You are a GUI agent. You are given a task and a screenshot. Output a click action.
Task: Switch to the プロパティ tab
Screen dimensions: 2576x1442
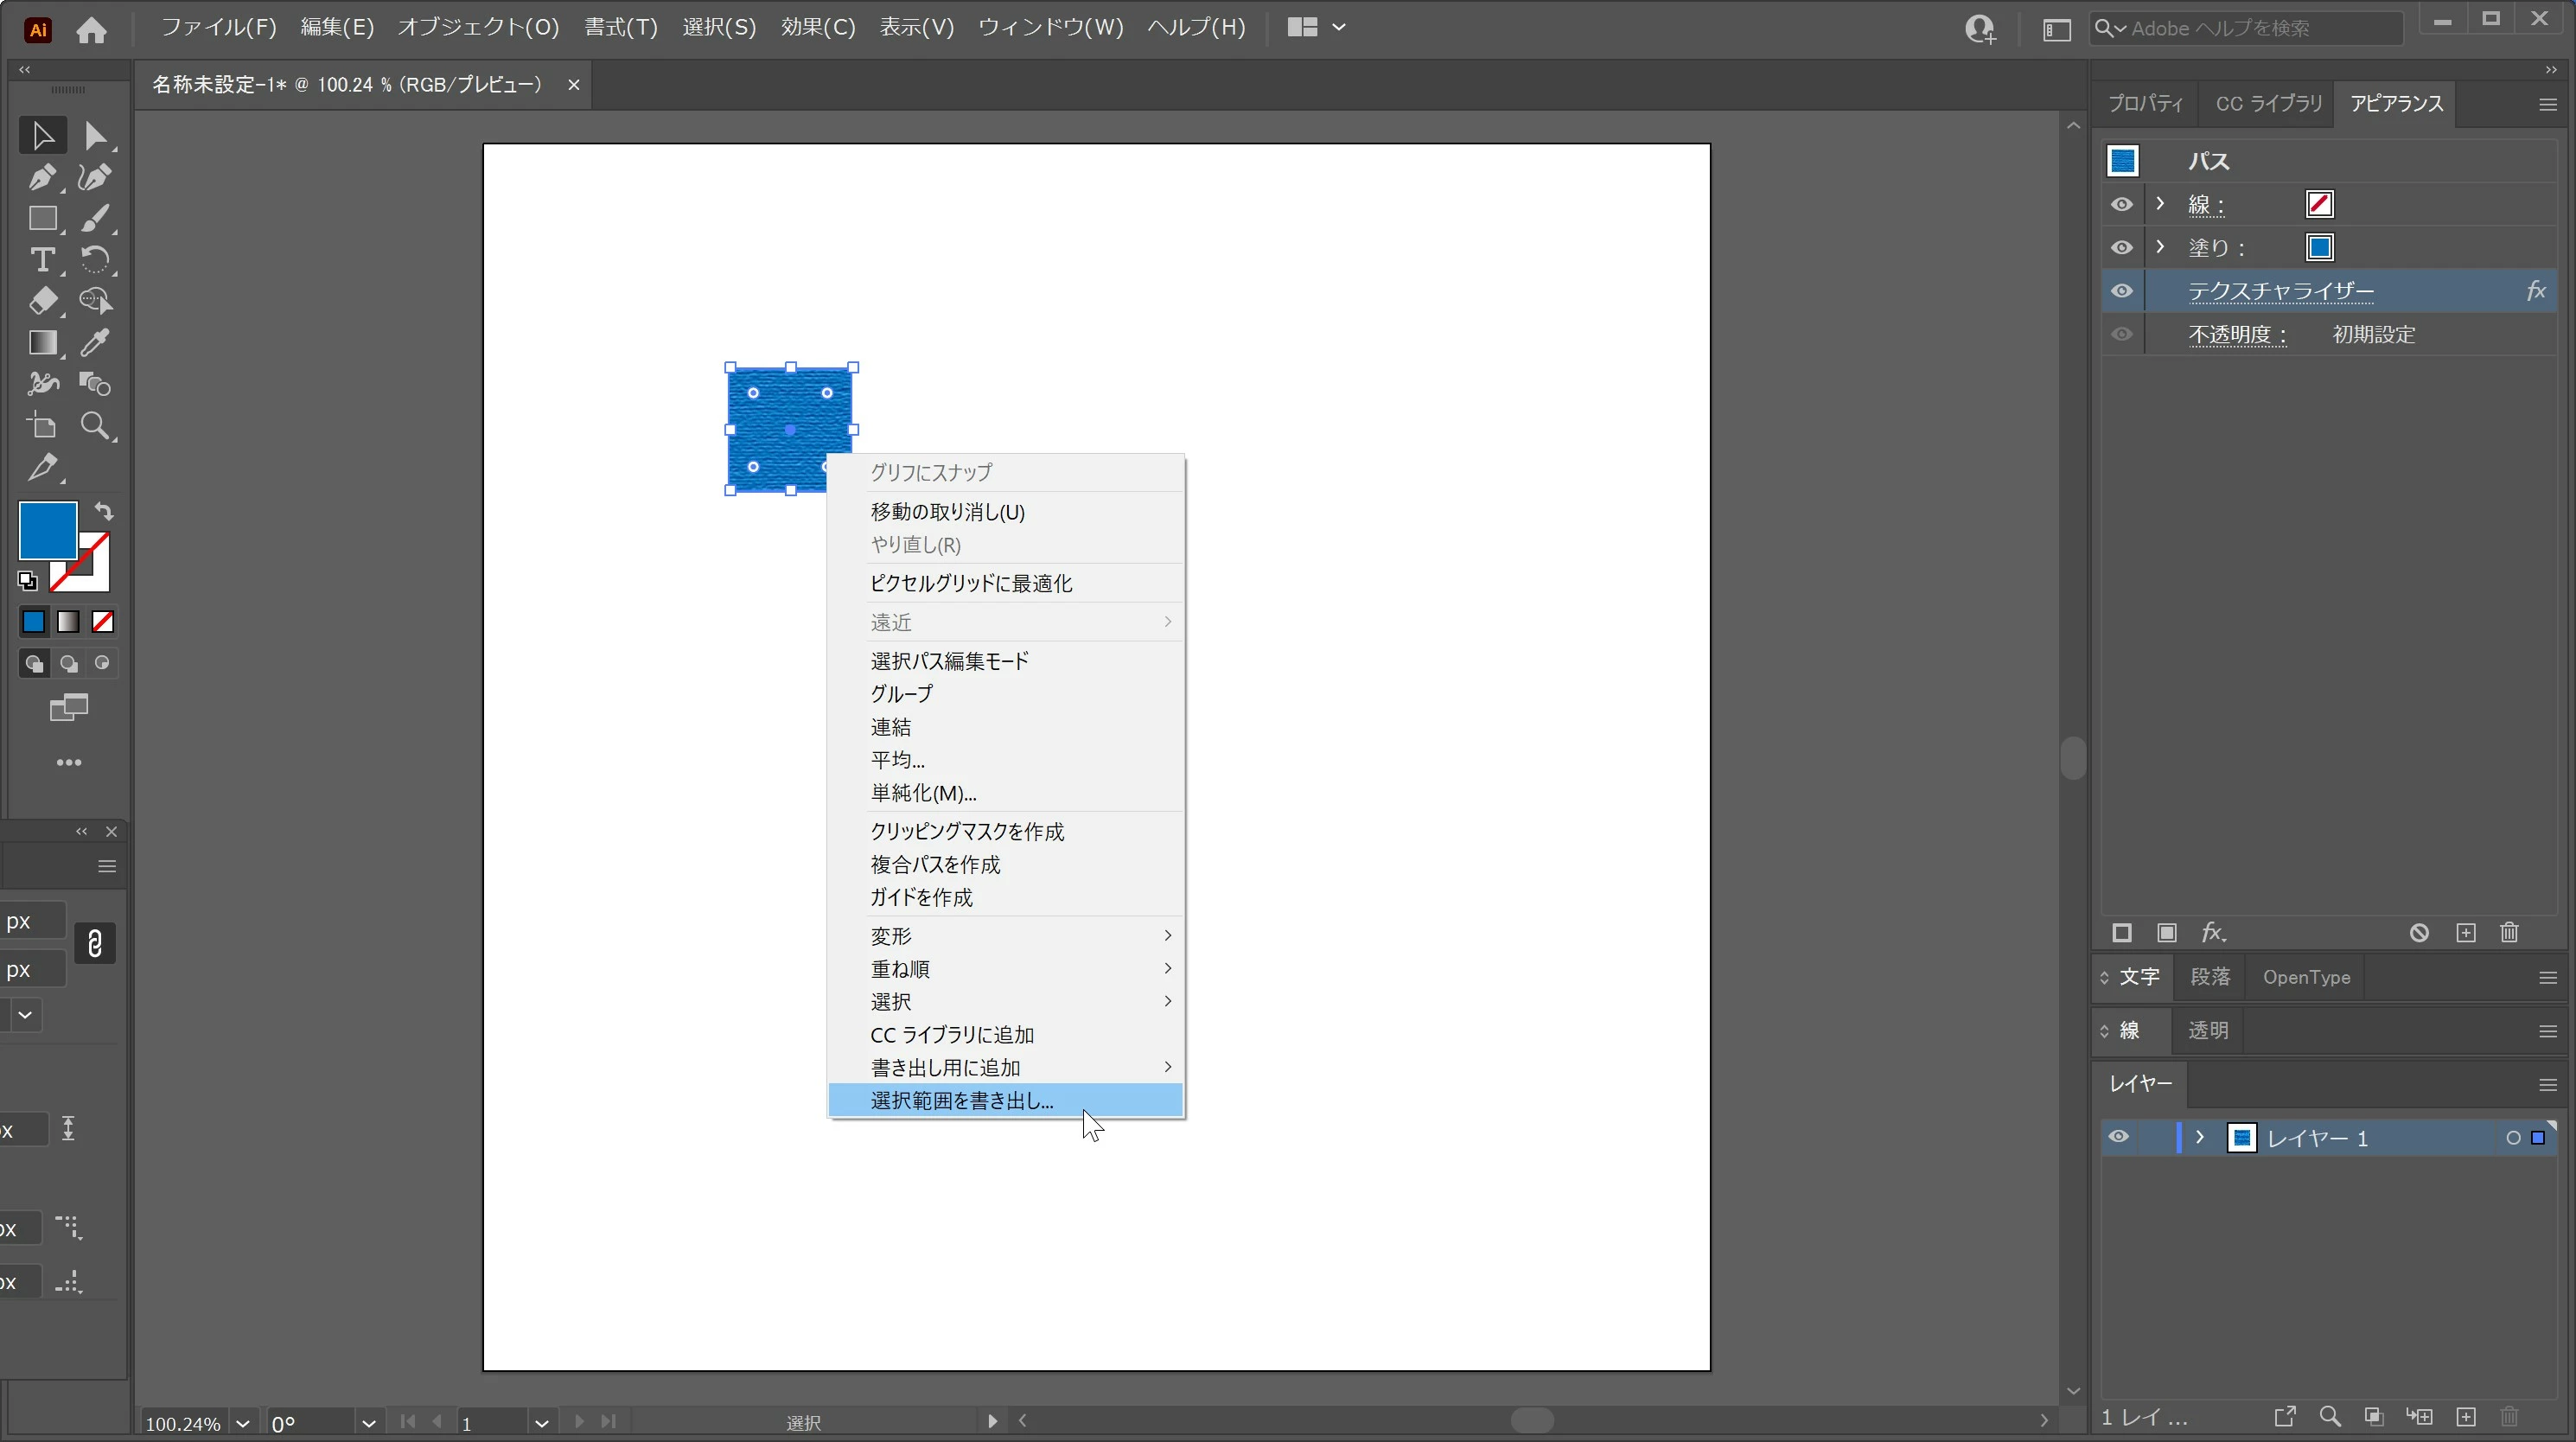click(x=2145, y=104)
